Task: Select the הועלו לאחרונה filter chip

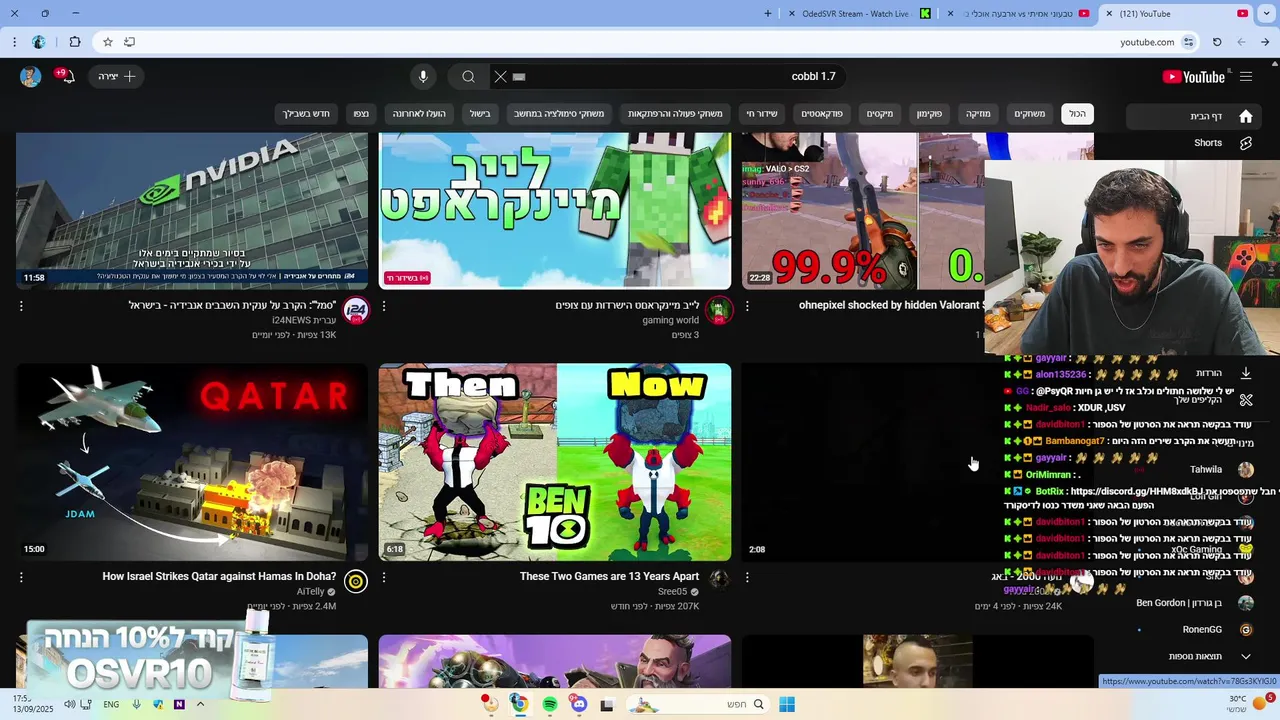Action: pos(419,114)
